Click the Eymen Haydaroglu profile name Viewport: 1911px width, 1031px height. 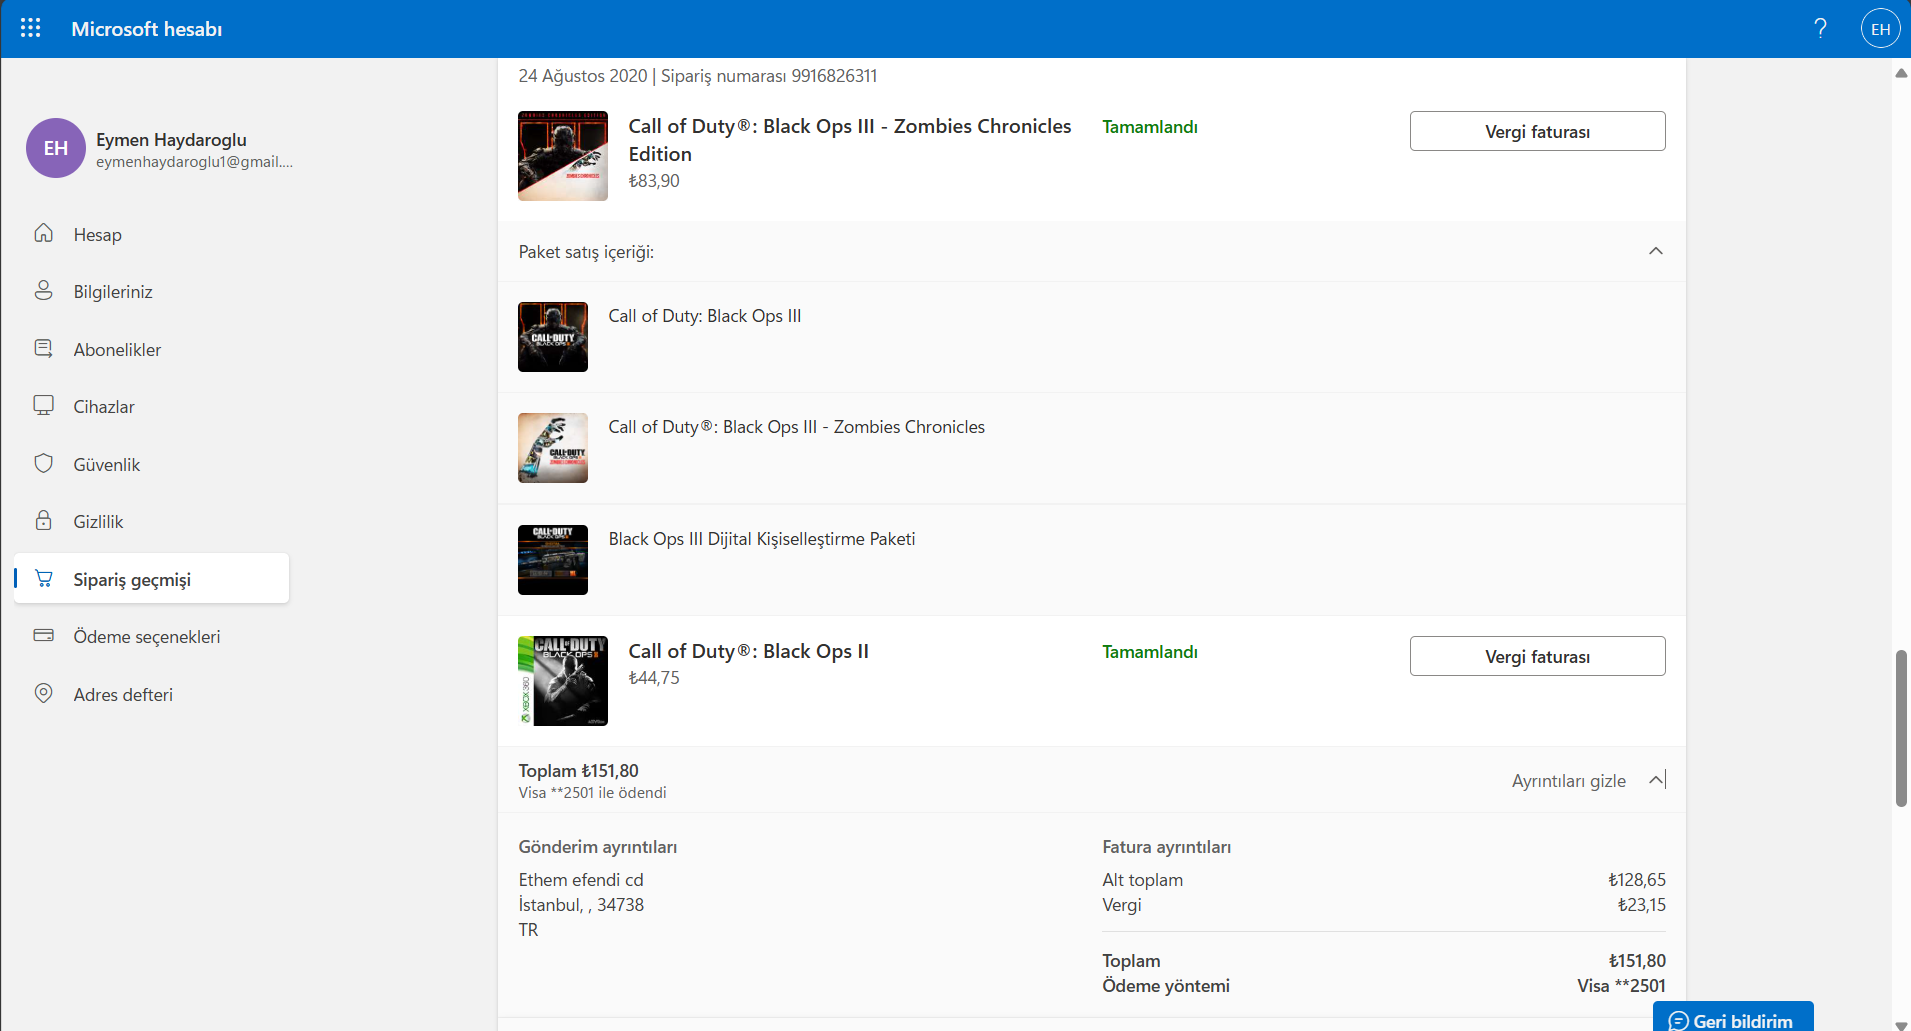click(x=171, y=140)
